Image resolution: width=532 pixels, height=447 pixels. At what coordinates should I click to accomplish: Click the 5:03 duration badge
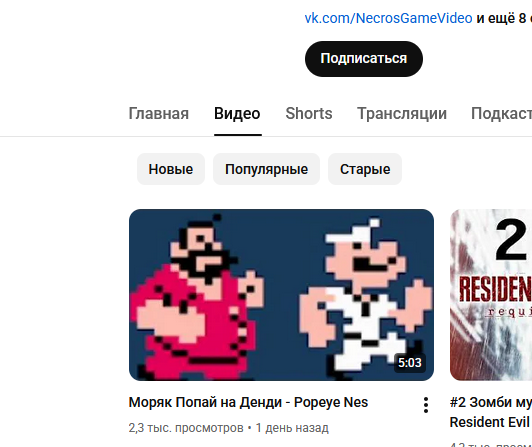[x=410, y=363]
